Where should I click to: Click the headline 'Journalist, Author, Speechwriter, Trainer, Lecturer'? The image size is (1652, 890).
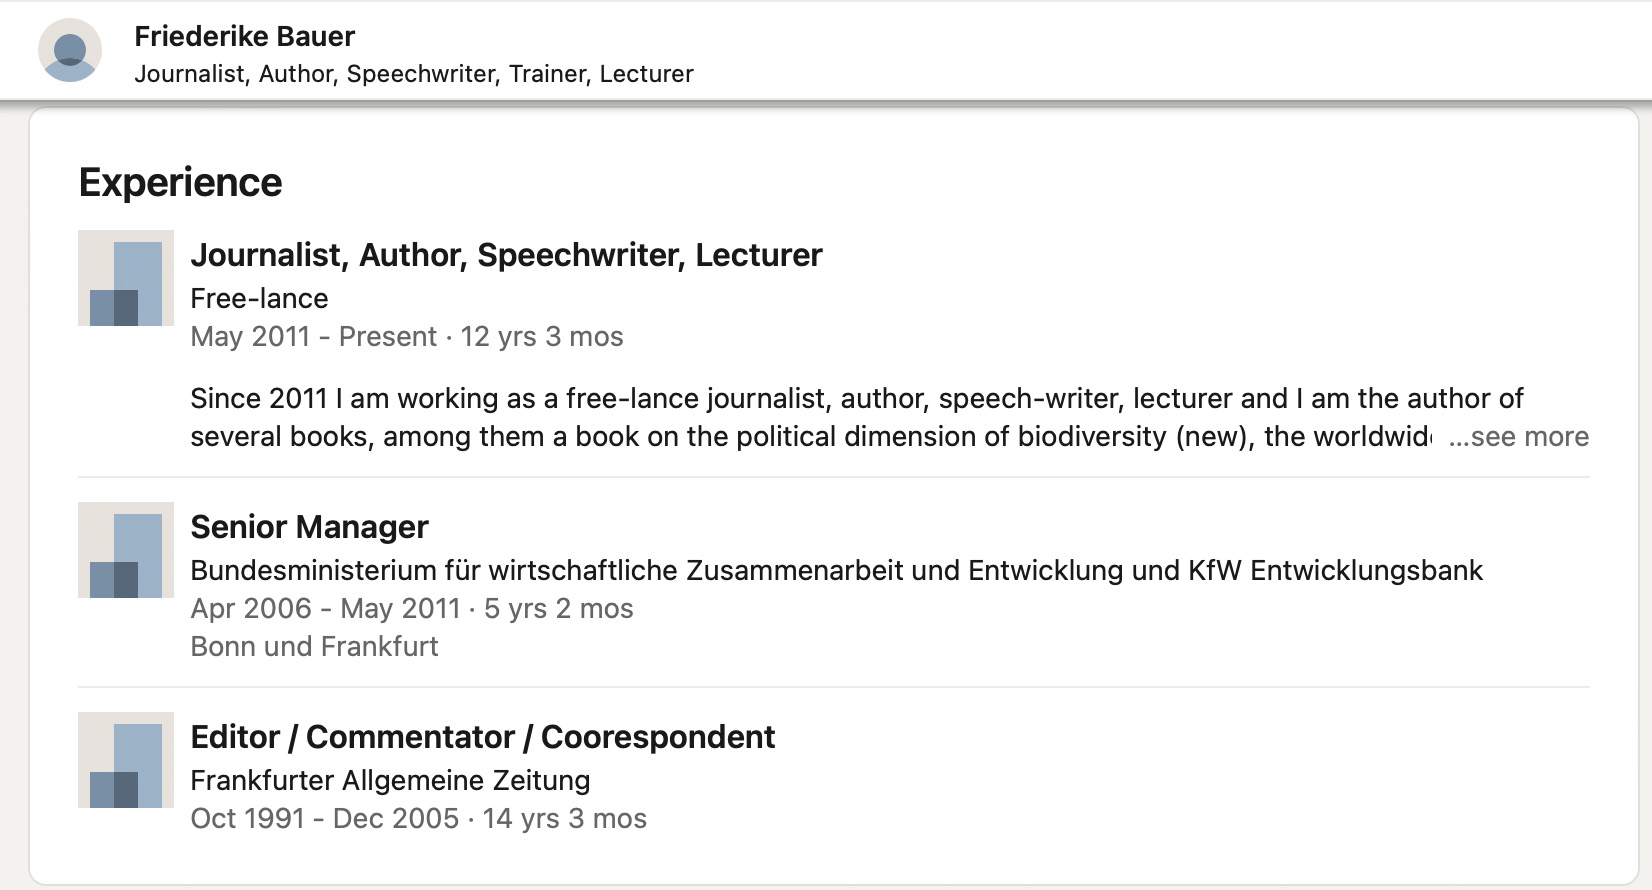[x=414, y=74]
